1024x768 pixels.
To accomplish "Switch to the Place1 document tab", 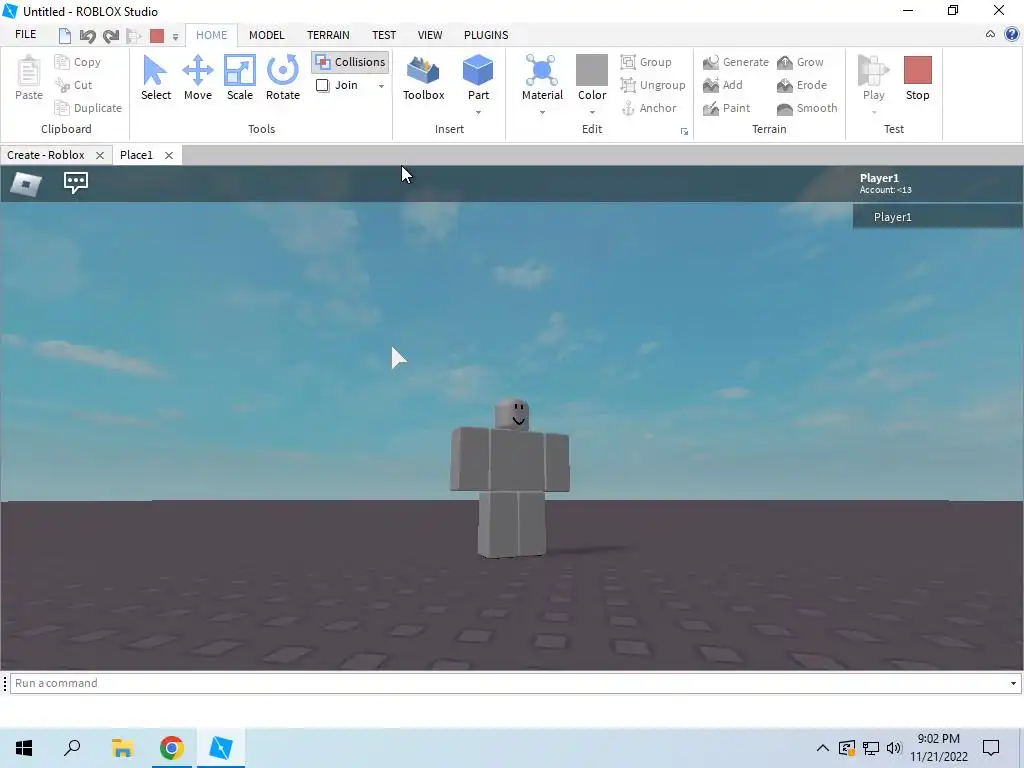I will (x=136, y=155).
